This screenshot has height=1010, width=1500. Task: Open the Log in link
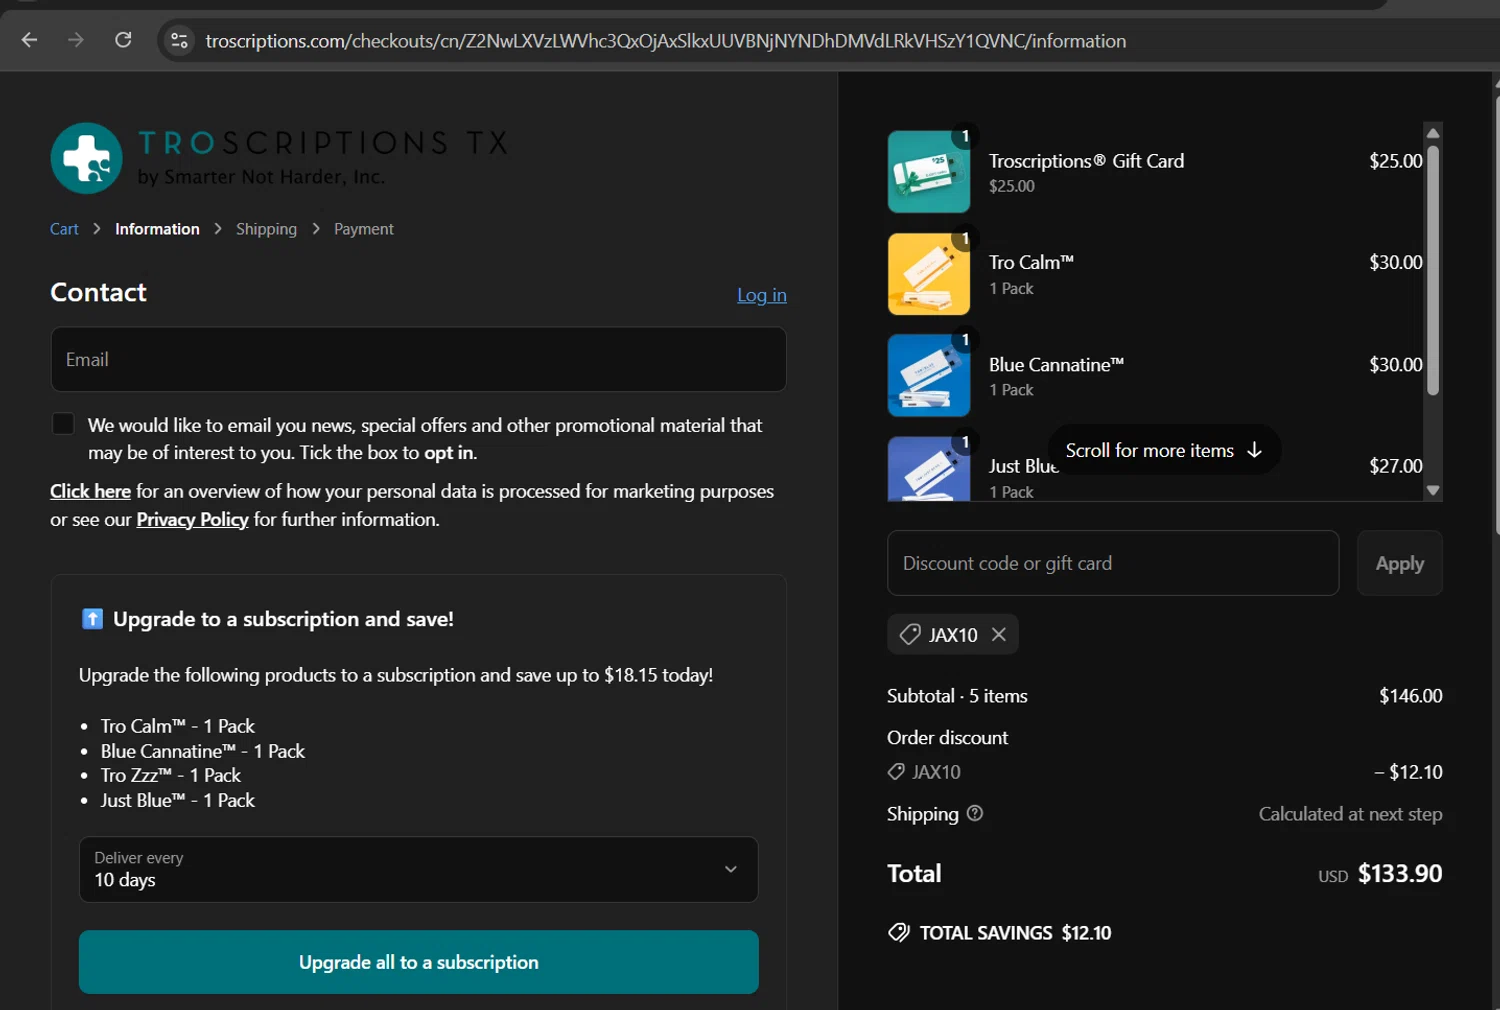[x=762, y=295]
